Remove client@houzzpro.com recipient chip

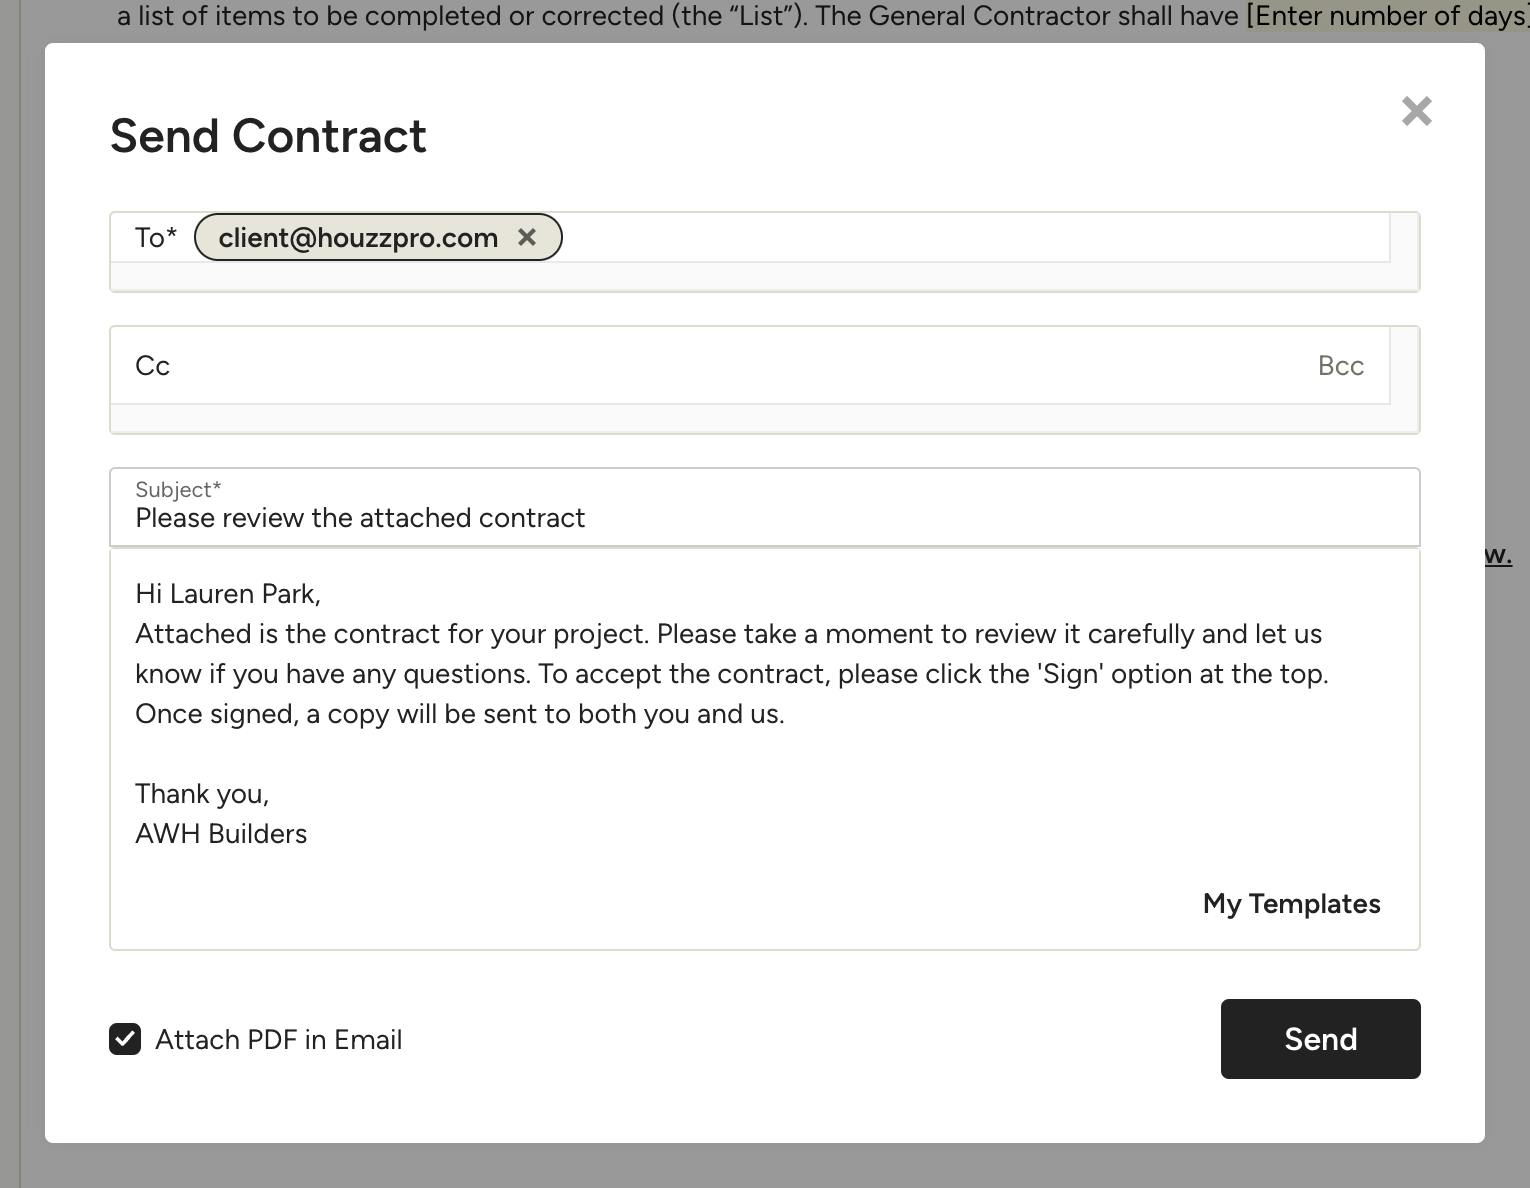[x=527, y=237]
